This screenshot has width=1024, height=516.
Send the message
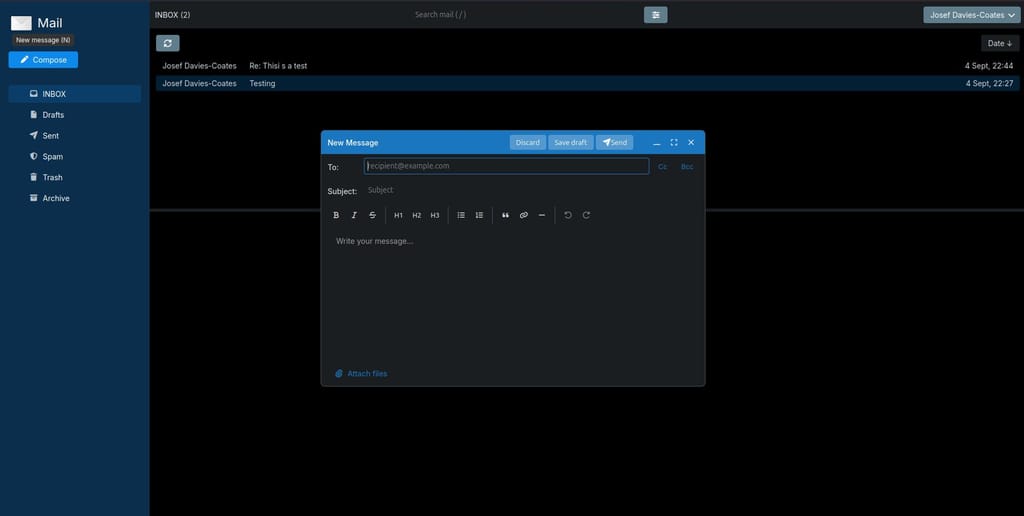point(615,142)
